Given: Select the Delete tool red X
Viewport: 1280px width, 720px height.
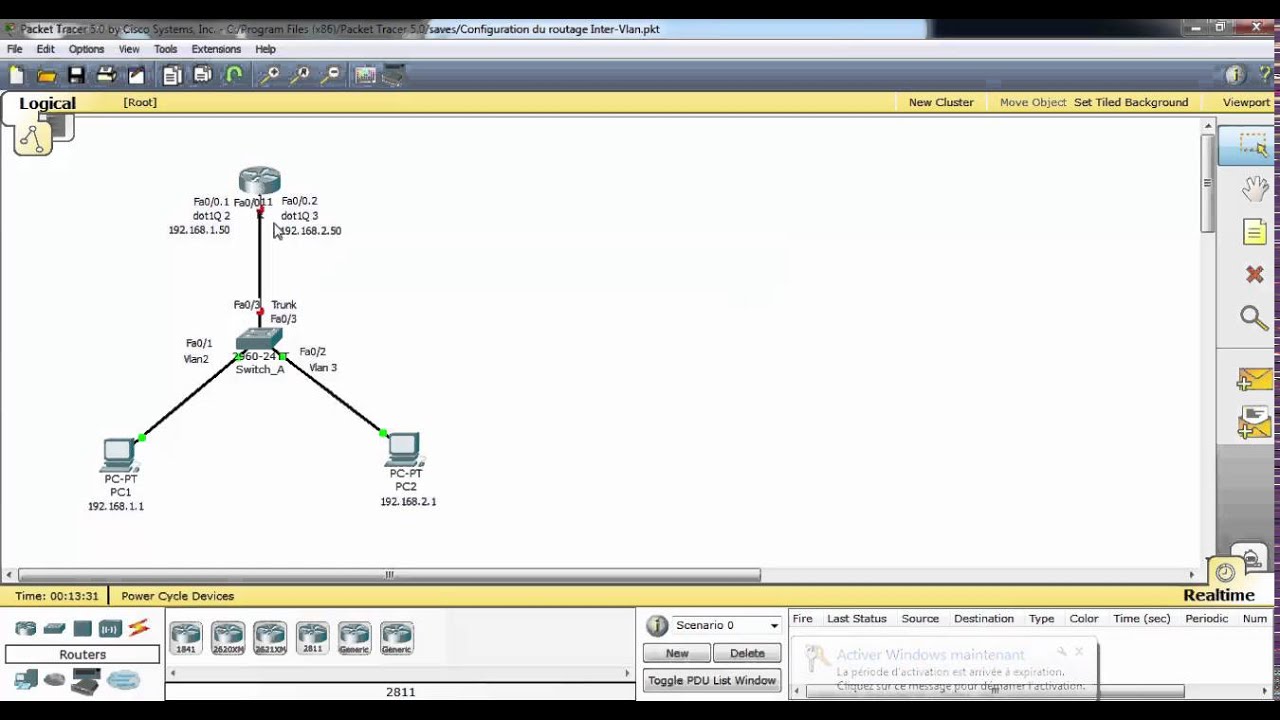Looking at the screenshot, I should click(1254, 275).
